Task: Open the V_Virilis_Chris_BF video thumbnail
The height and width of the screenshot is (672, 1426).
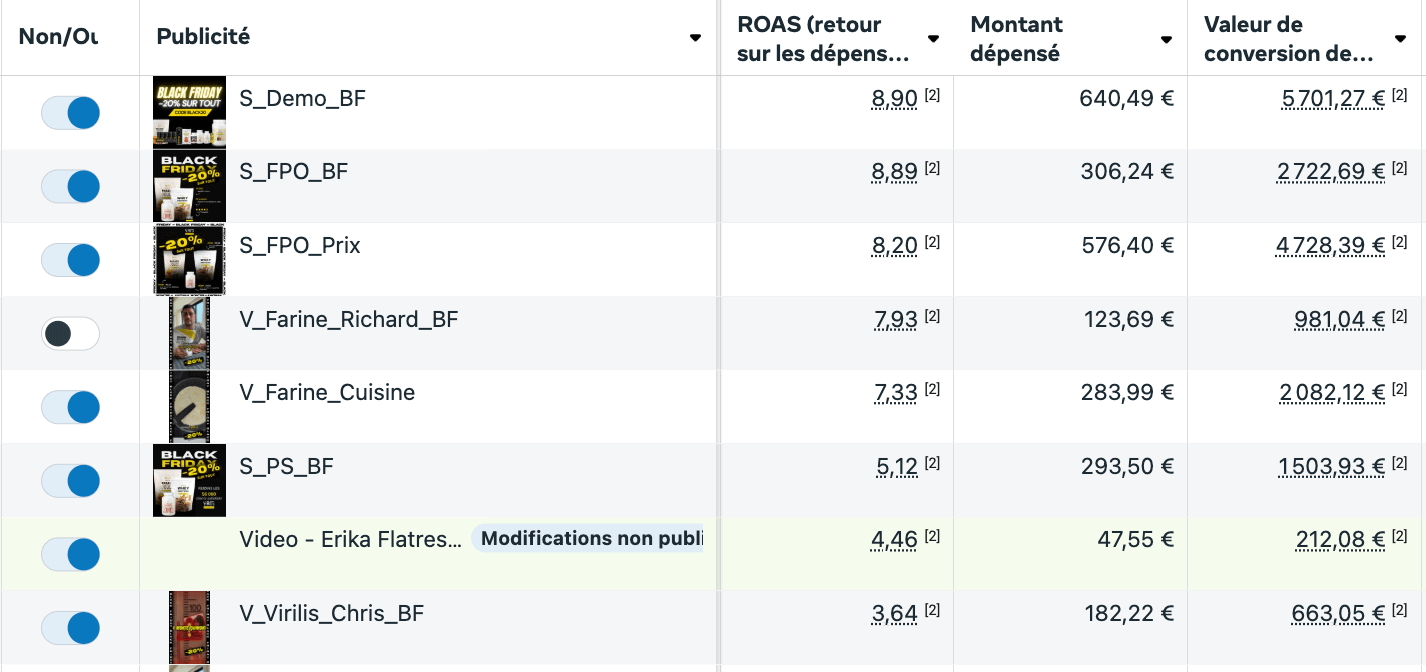Action: pos(189,627)
